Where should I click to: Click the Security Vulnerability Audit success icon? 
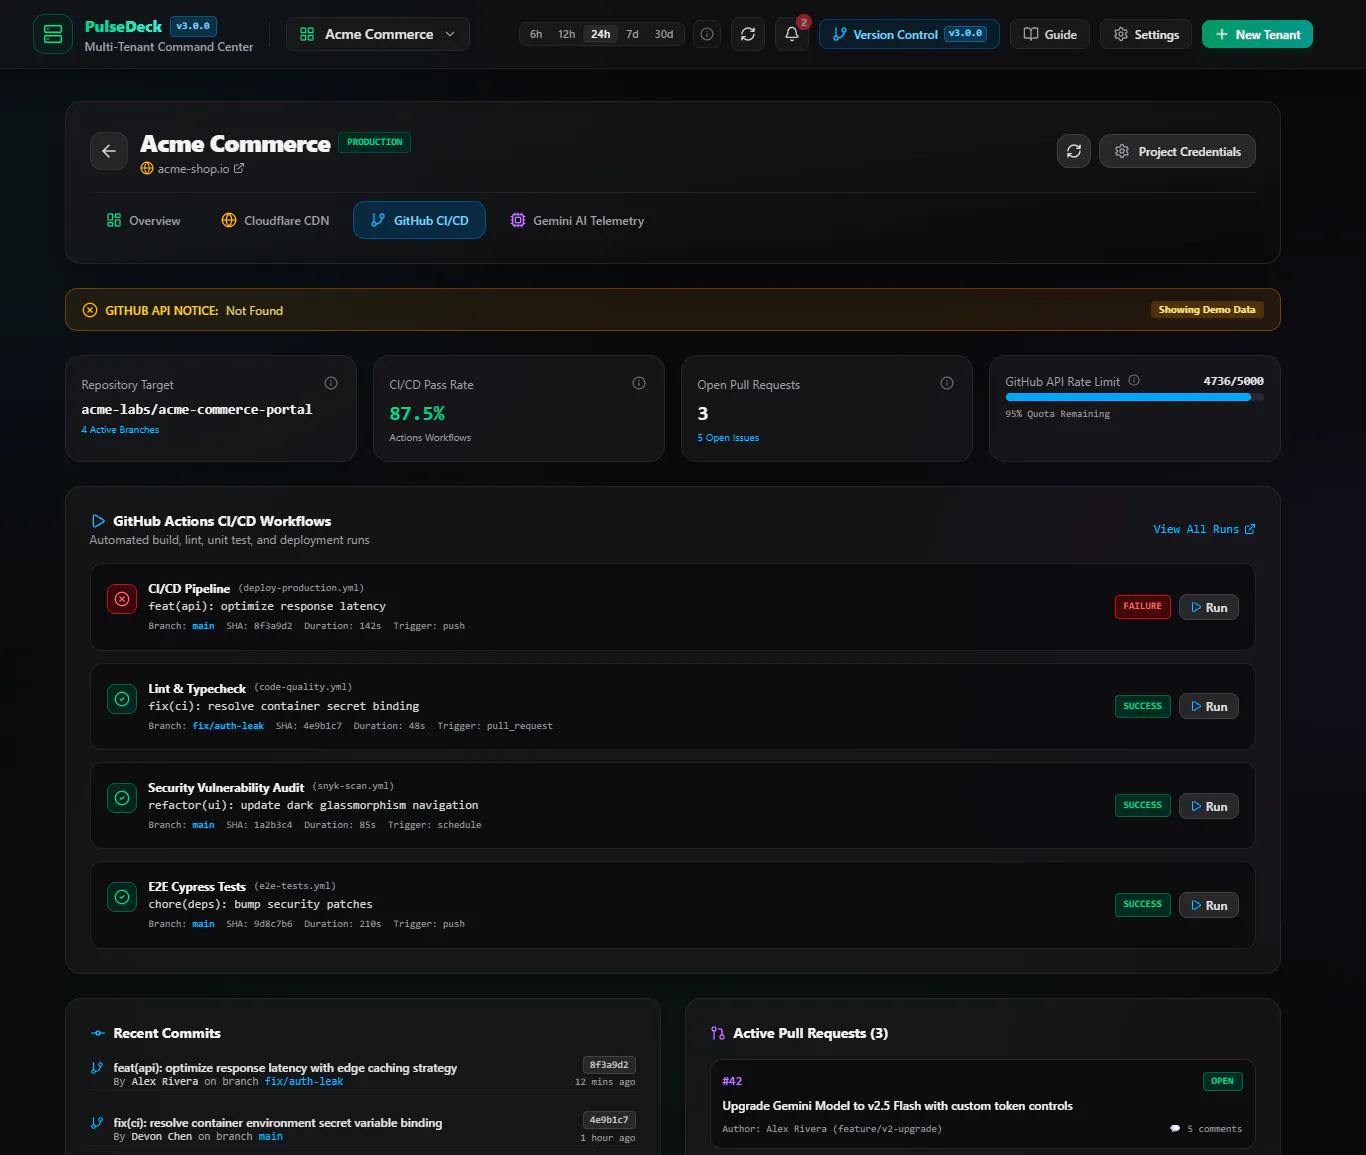(122, 798)
